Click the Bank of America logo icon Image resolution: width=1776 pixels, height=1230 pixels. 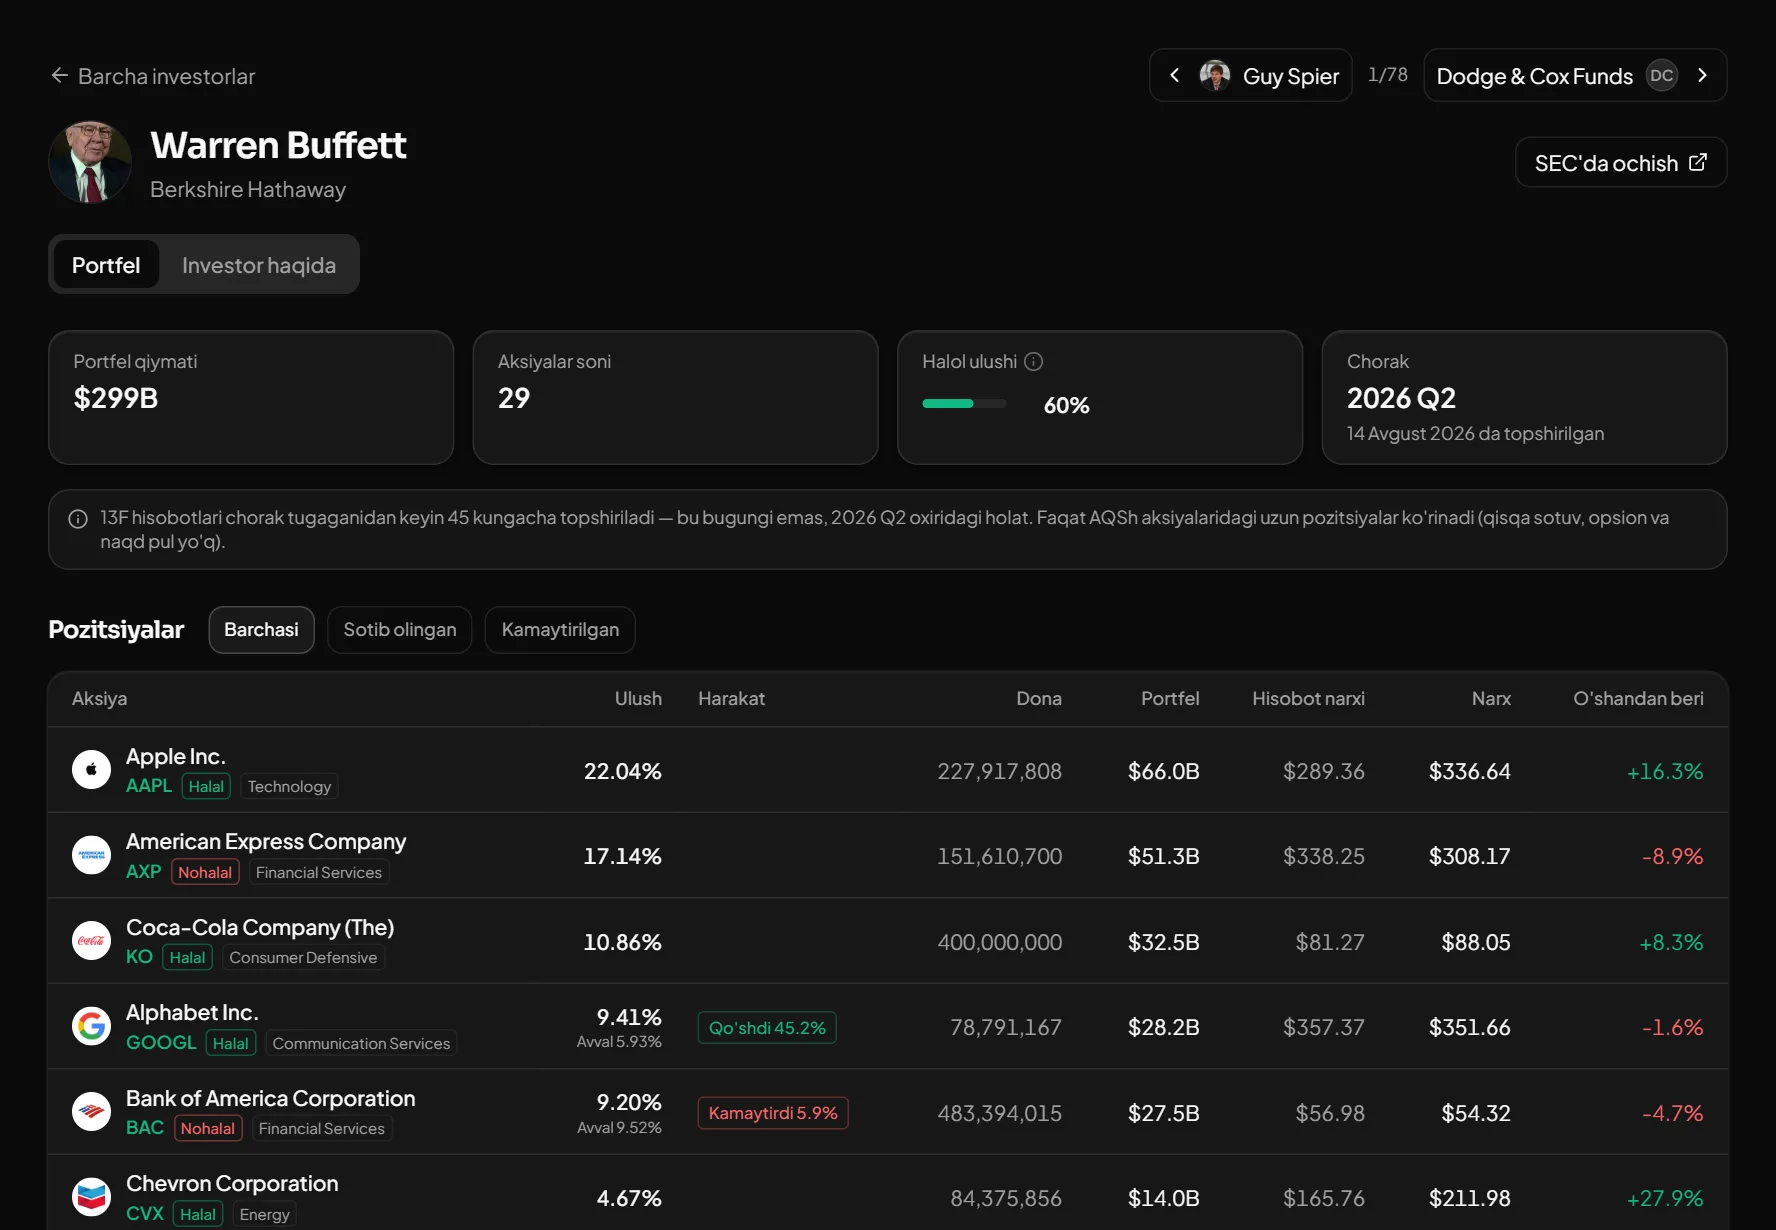click(x=91, y=1112)
